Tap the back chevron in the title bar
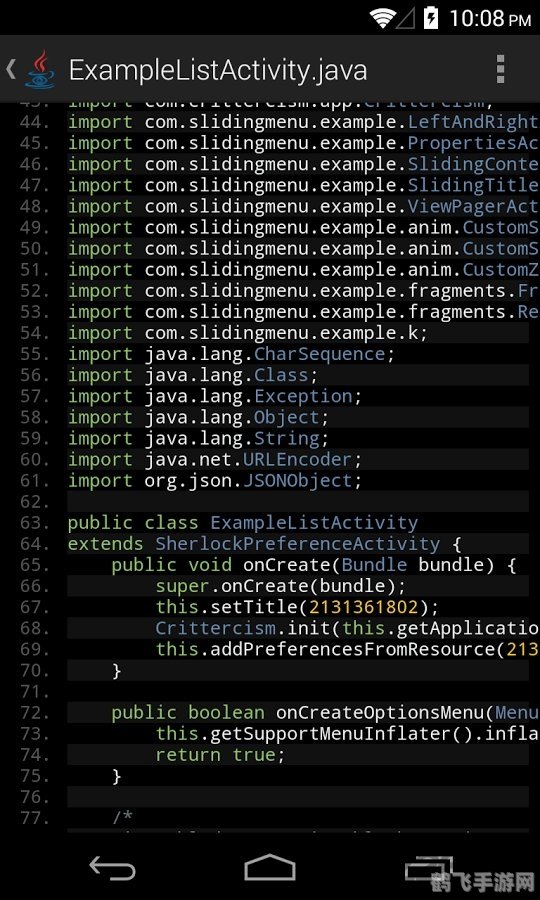 [x=10, y=69]
